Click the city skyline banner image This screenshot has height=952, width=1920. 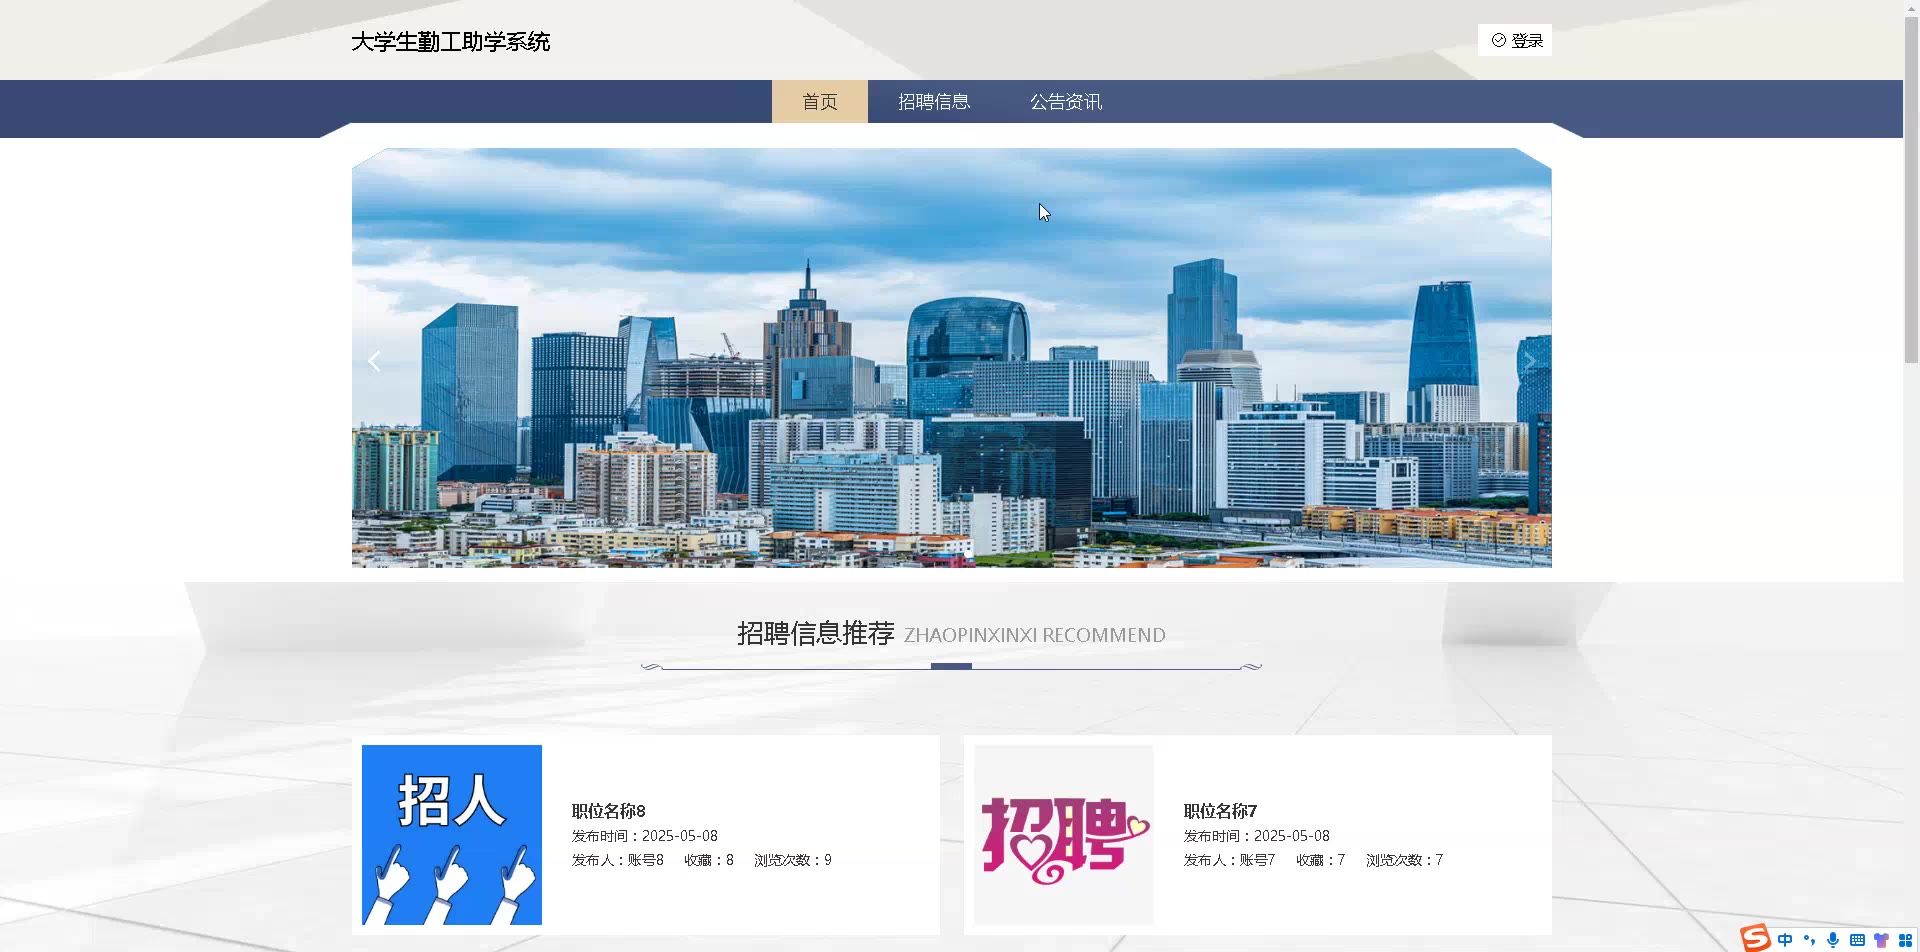click(x=952, y=358)
